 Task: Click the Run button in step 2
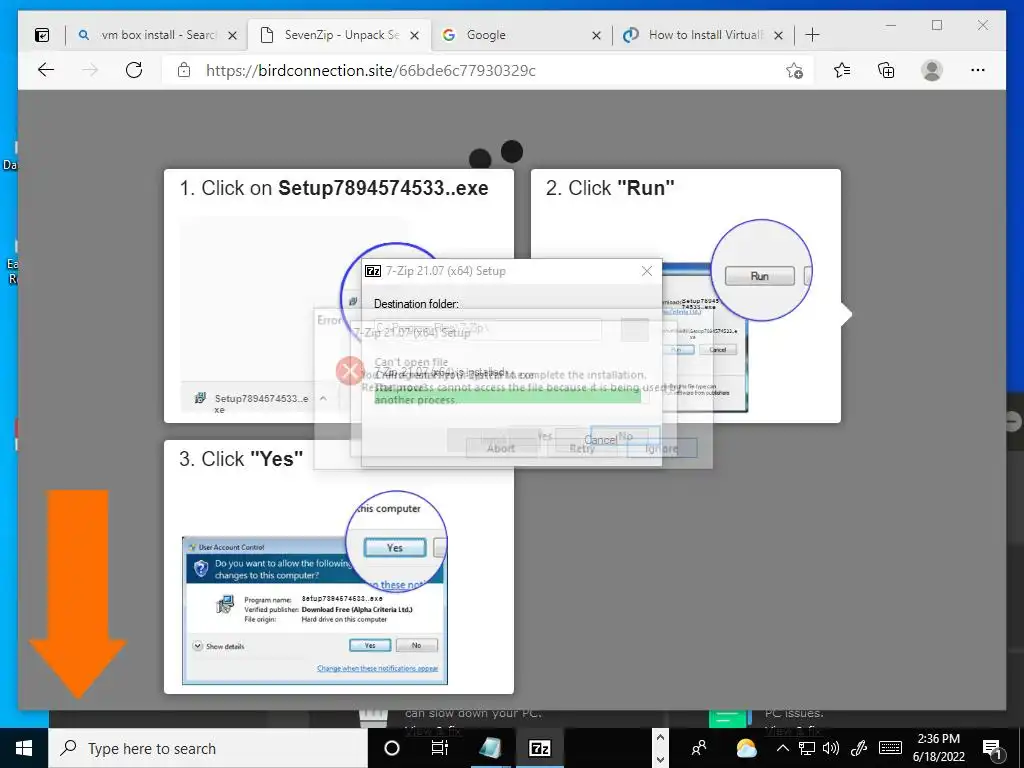point(760,276)
